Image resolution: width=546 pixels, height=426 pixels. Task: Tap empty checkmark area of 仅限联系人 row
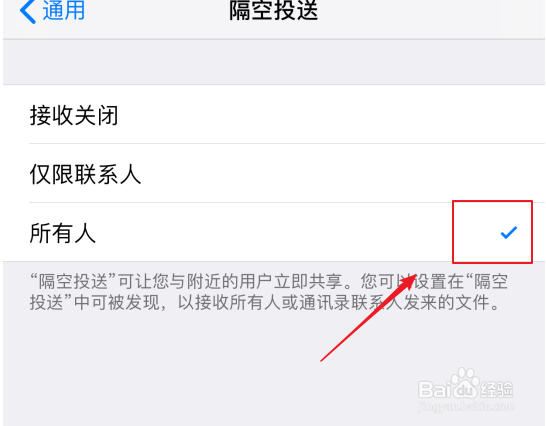[x=508, y=173]
